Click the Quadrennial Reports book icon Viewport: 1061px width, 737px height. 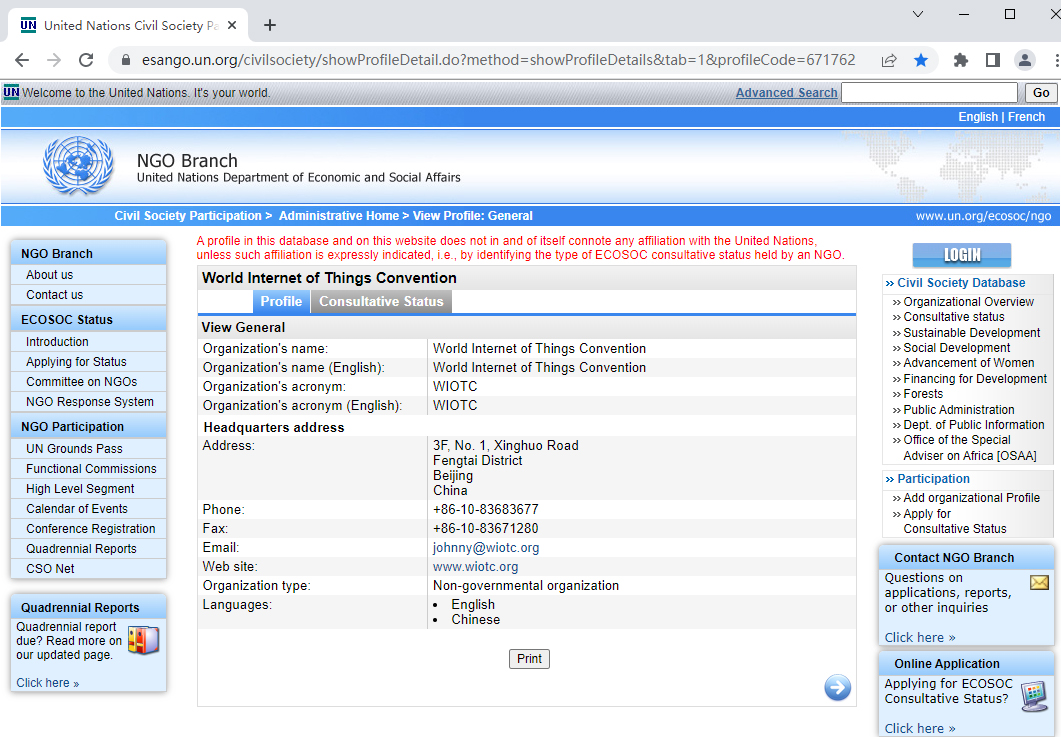pos(143,640)
